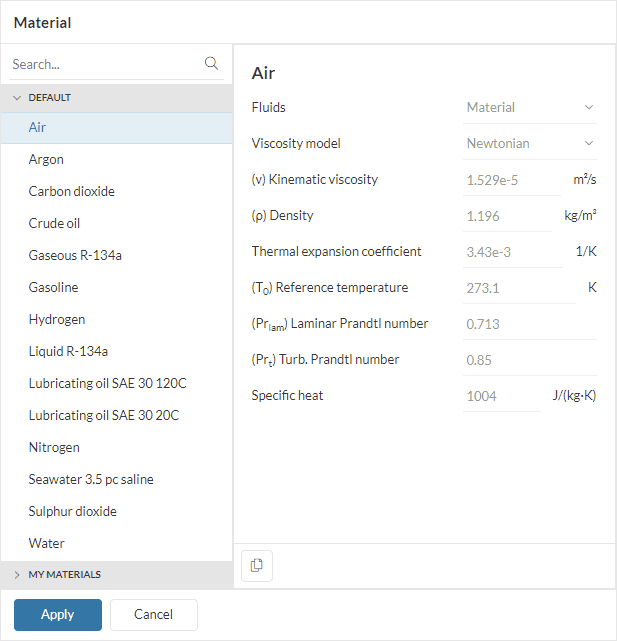This screenshot has width=617, height=641.
Task: Click the Density value field
Action: tap(507, 216)
